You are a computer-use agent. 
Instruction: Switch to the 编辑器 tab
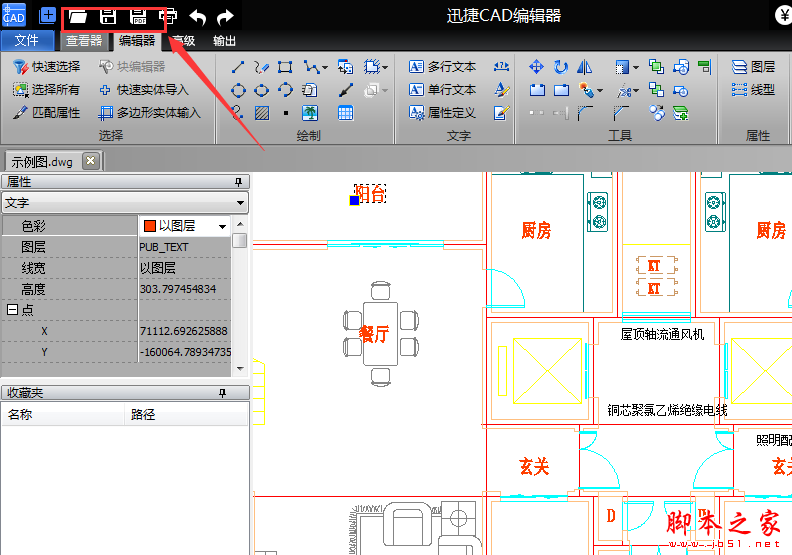point(137,41)
